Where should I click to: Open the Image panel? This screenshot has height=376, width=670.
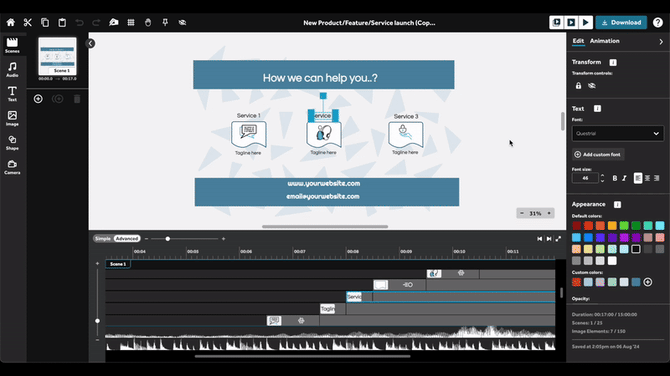12,118
